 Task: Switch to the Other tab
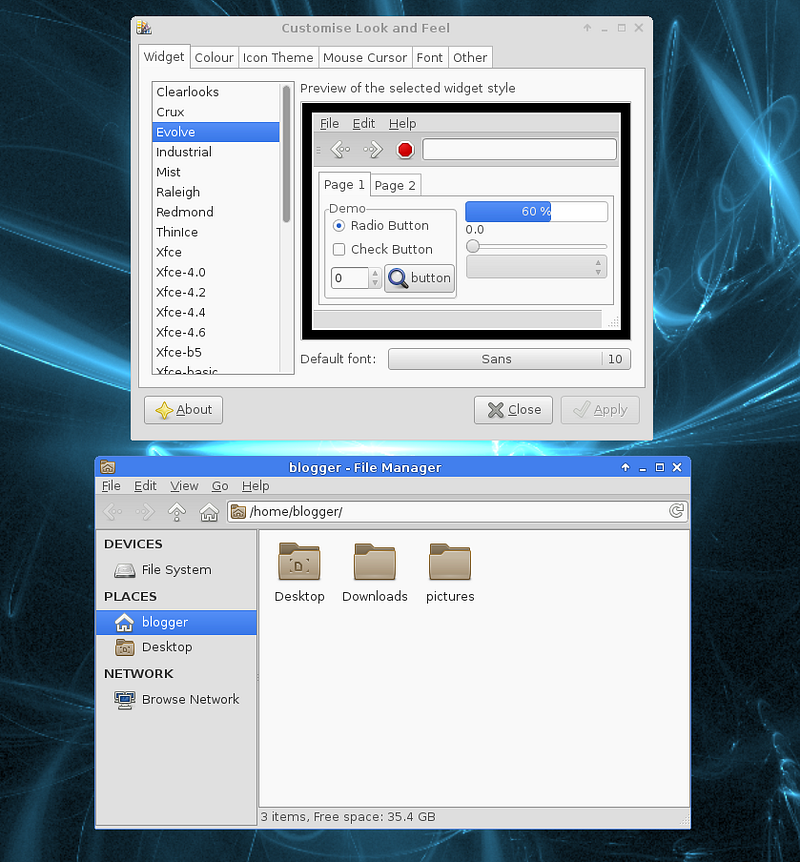pos(470,58)
